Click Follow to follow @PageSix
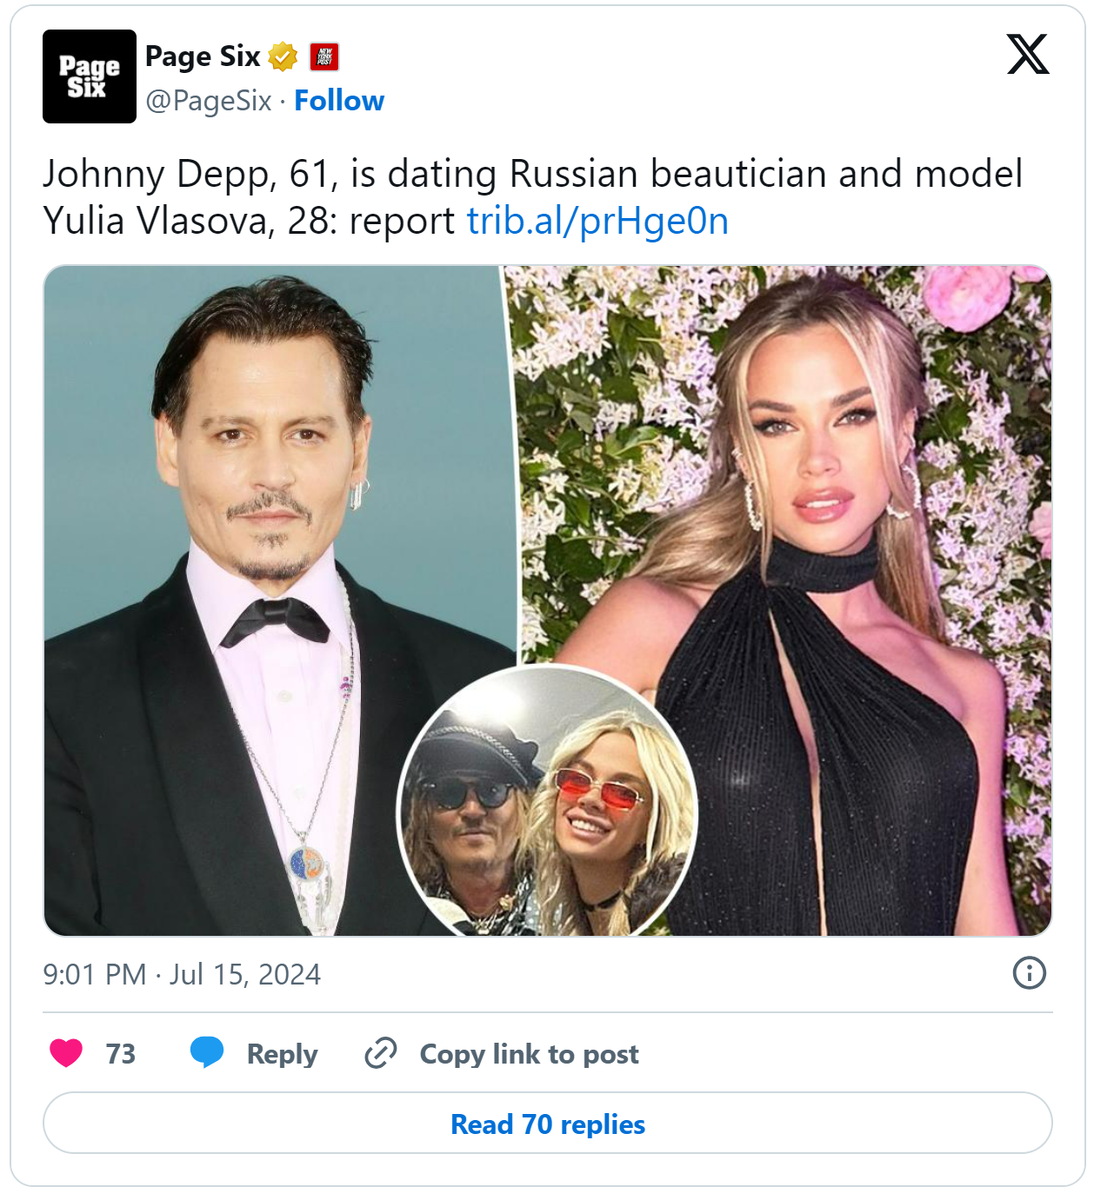Viewport: 1094px width, 1200px height. click(339, 100)
